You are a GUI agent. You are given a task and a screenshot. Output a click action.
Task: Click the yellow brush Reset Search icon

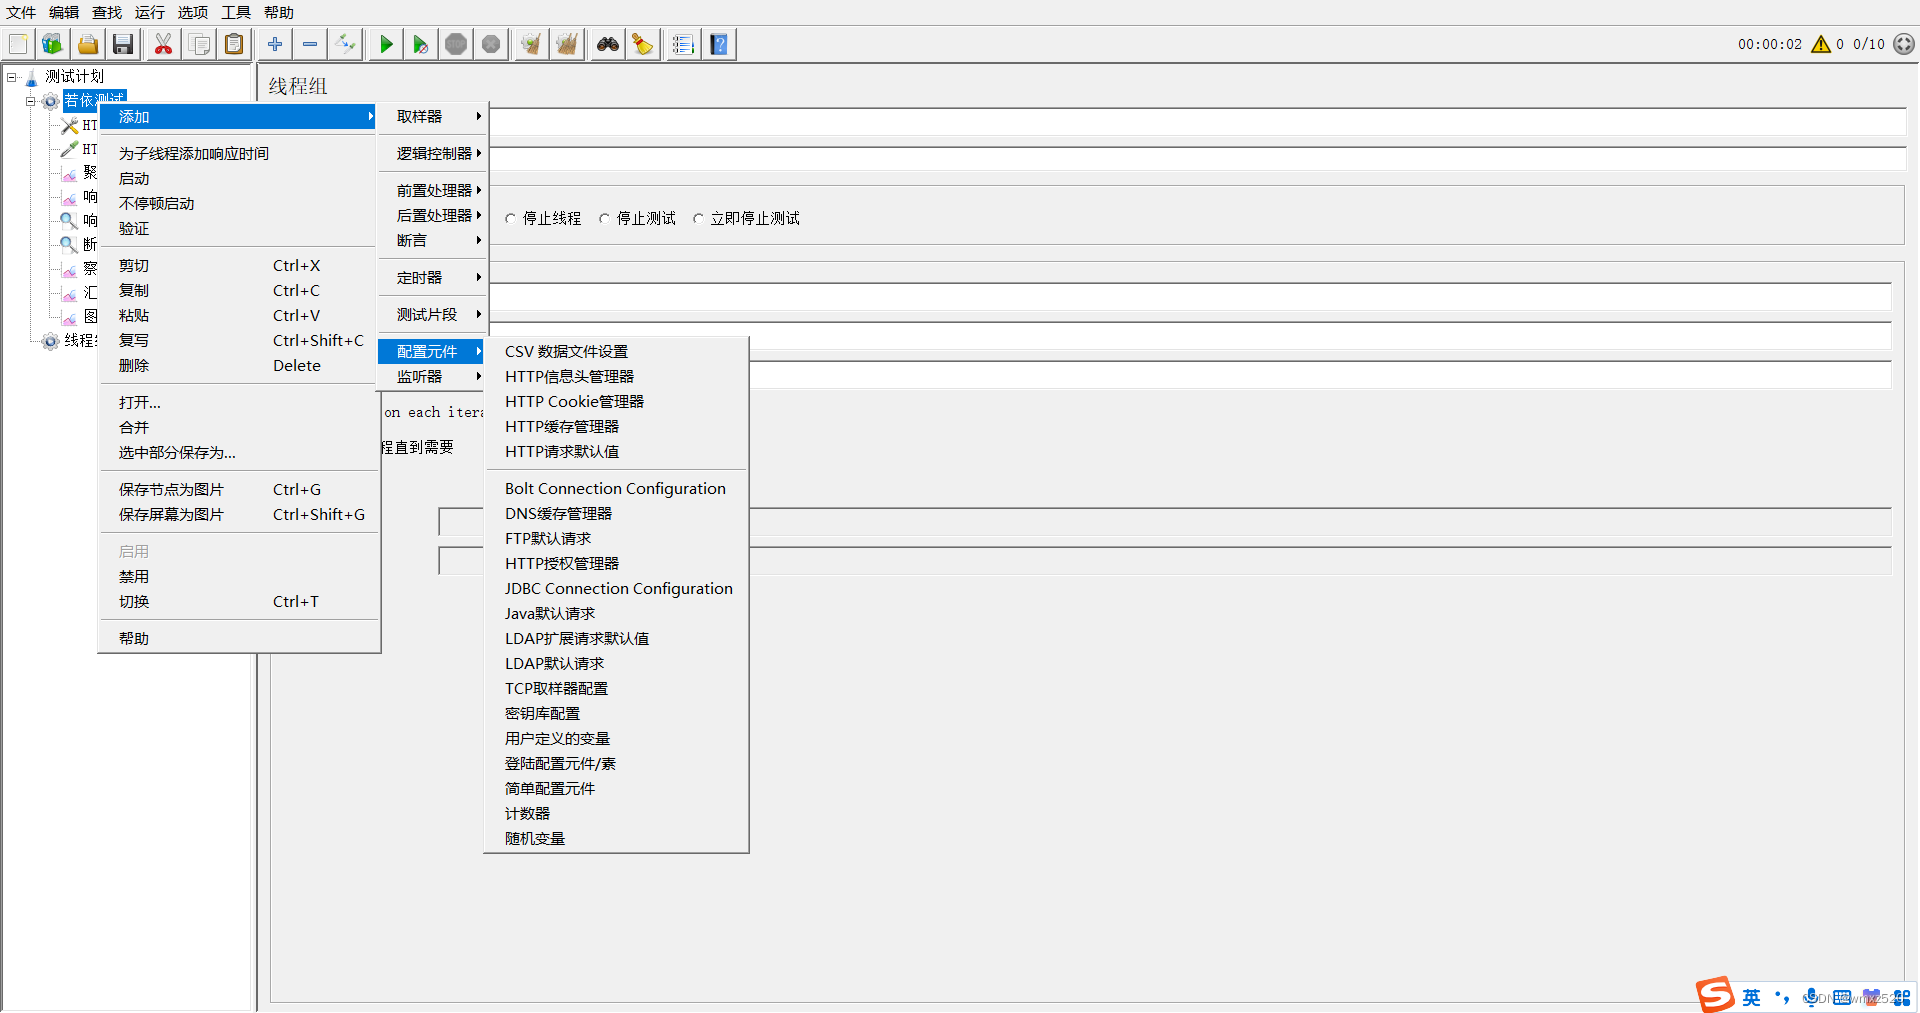(643, 44)
